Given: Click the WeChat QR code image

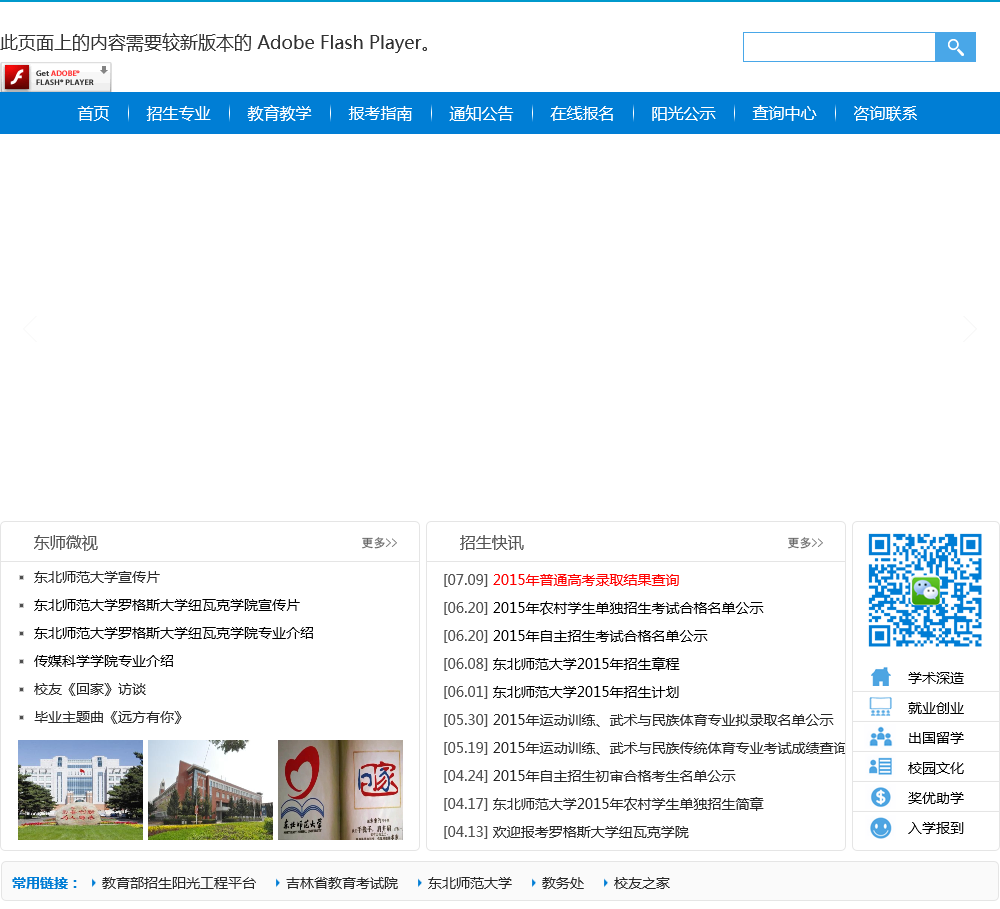Looking at the screenshot, I should coord(925,590).
